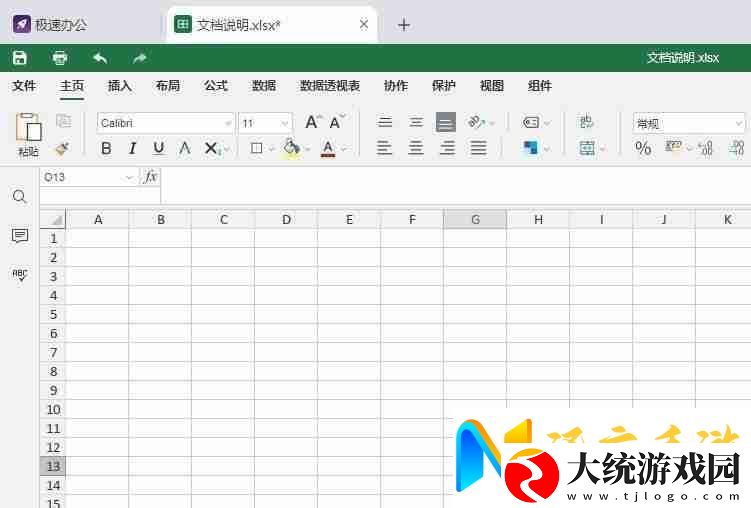Toggle the highlighted Align Bottom button
This screenshot has width=751, height=508.
coord(445,122)
